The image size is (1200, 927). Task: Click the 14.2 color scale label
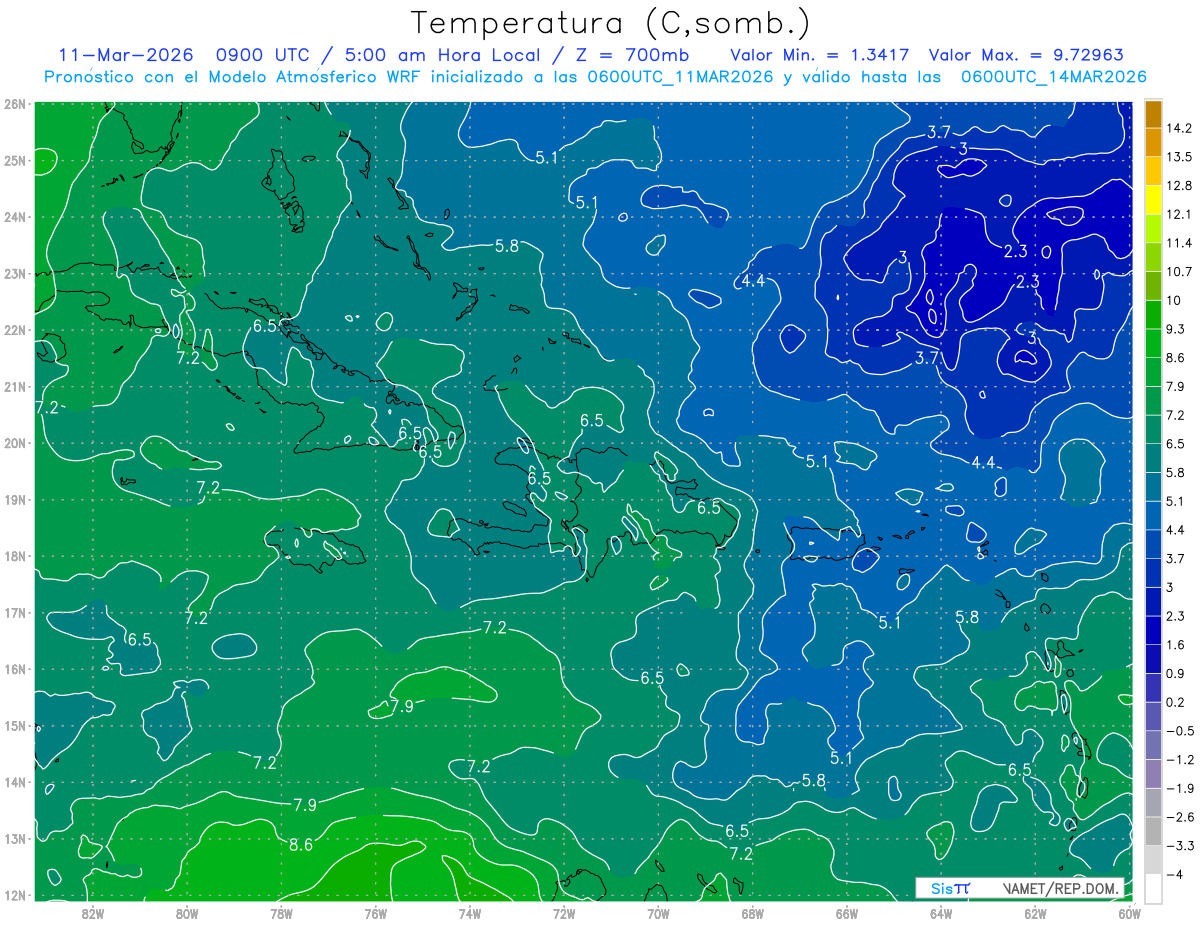point(1179,128)
